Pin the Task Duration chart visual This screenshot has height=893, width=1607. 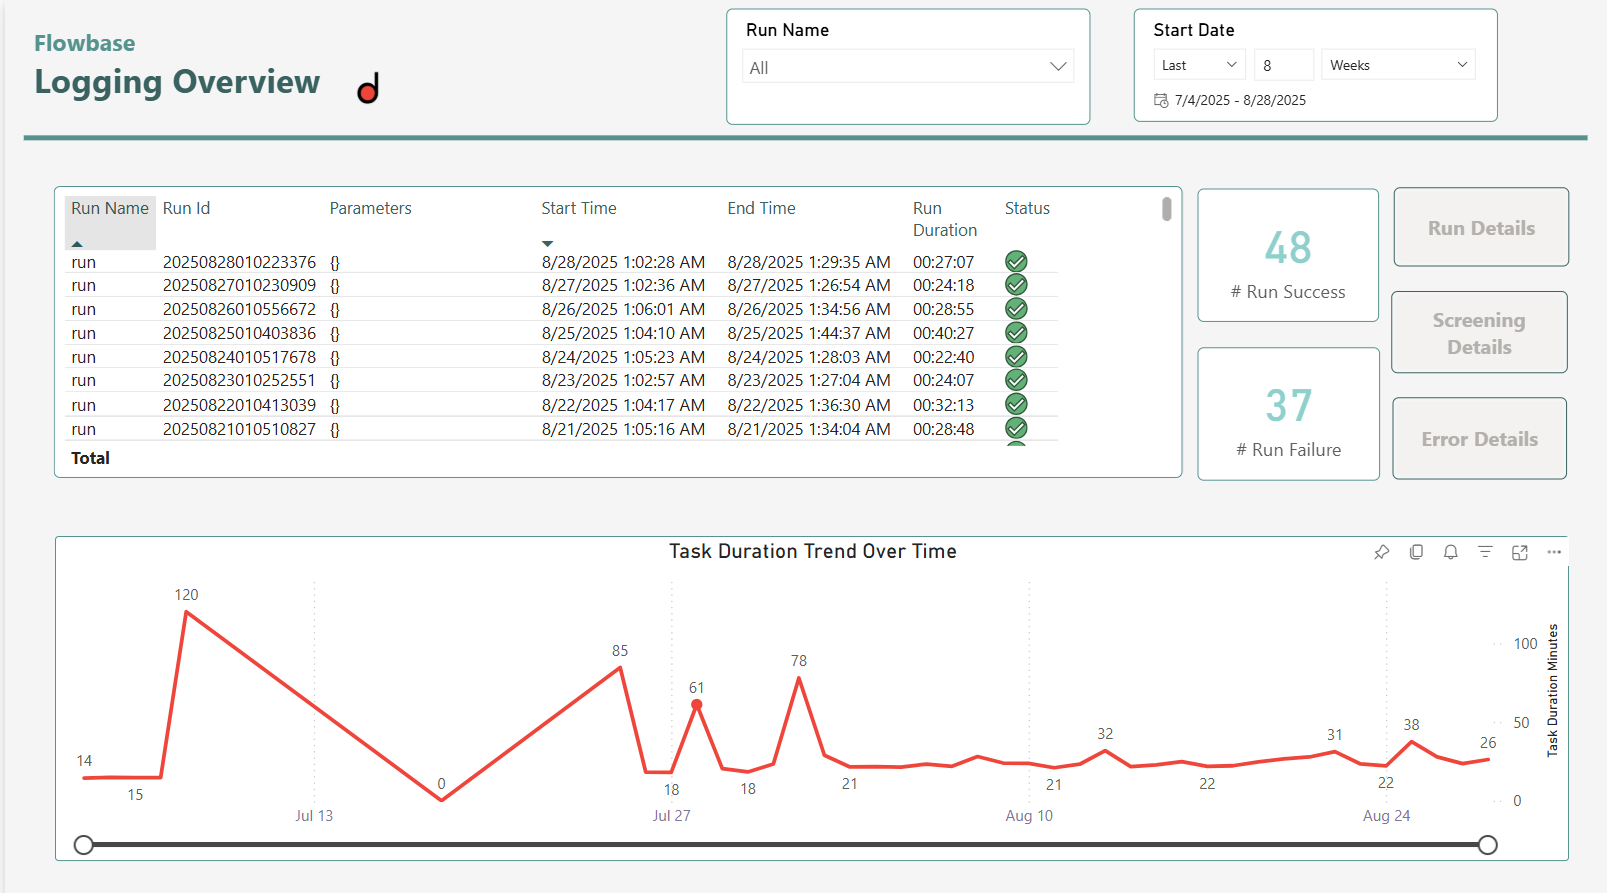[x=1381, y=552]
